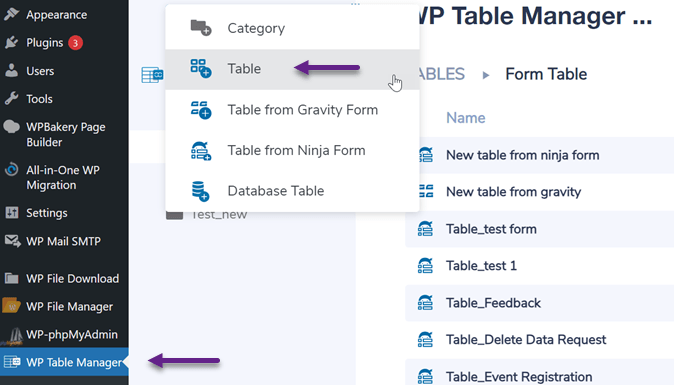Click icon beside Table_Feedback

[x=426, y=303]
